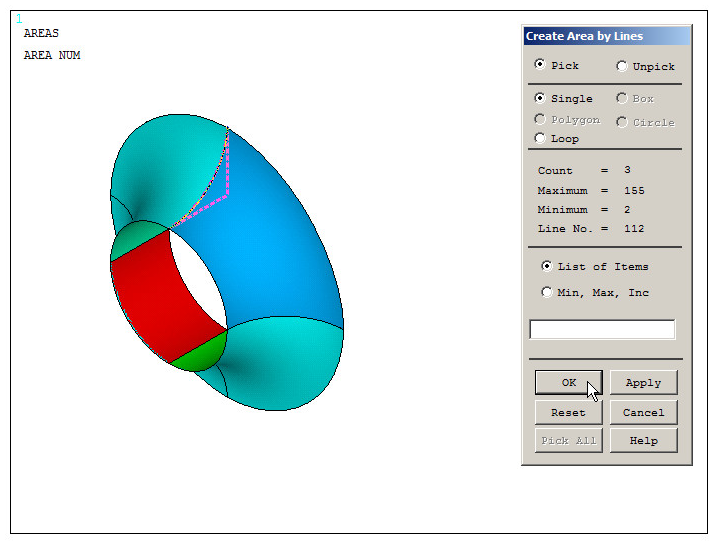Cancel the Create Area dialog
This screenshot has width=720, height=546.
pos(643,412)
